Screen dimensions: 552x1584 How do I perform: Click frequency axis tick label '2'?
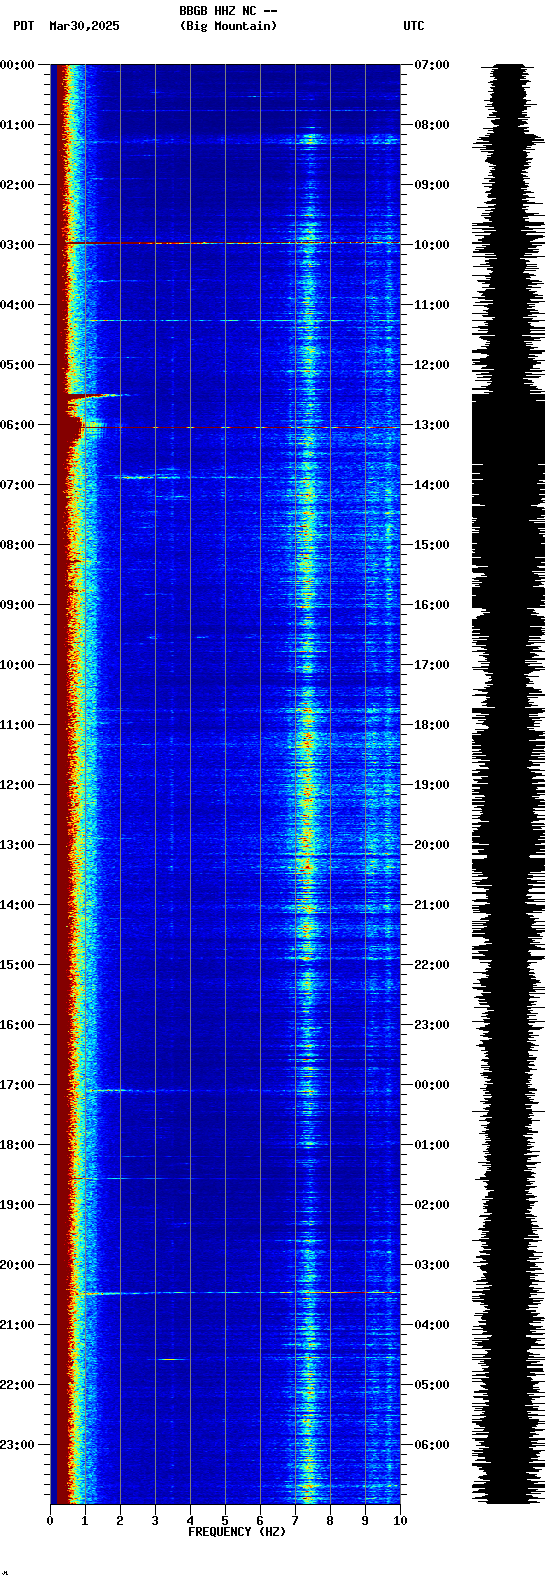point(120,1521)
